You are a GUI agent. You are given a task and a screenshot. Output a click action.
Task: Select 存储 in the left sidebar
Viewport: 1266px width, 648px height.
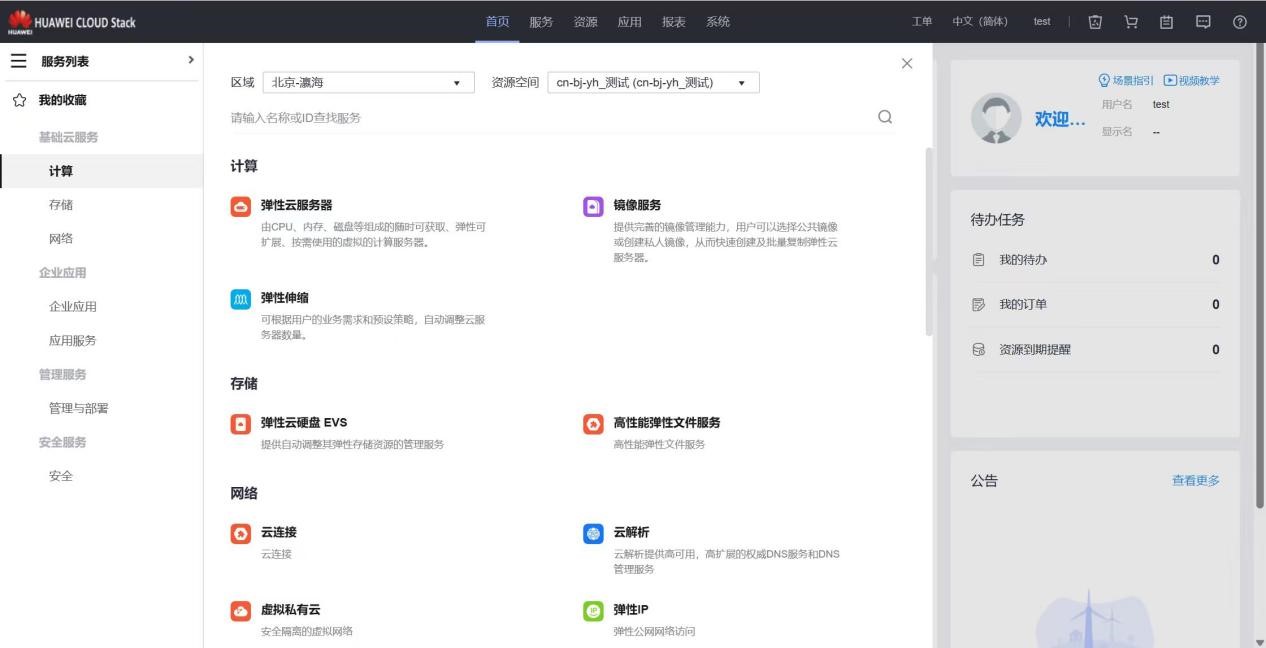click(x=61, y=205)
